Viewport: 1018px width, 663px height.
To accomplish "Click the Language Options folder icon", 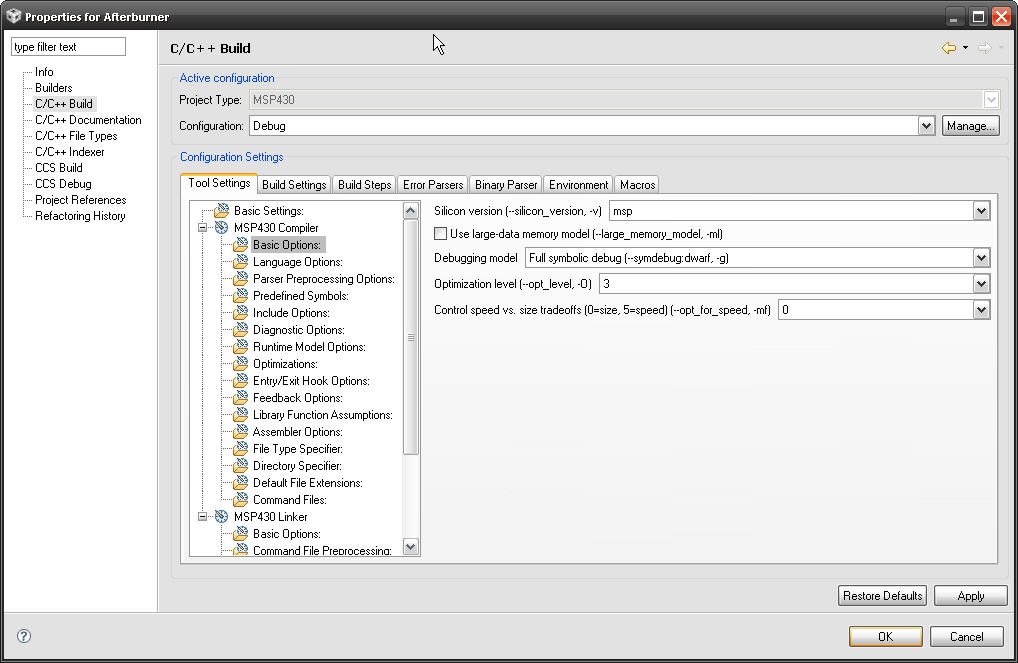I will (x=240, y=261).
